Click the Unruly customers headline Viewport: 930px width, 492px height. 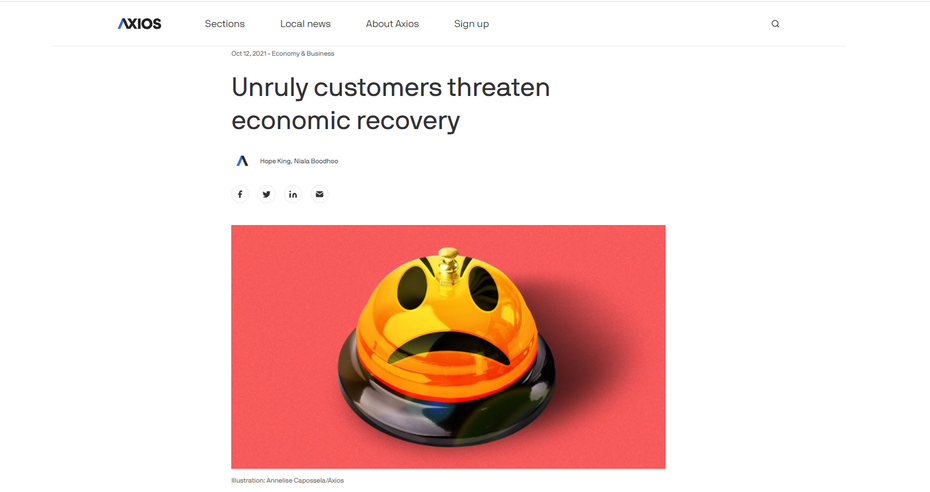(x=390, y=104)
